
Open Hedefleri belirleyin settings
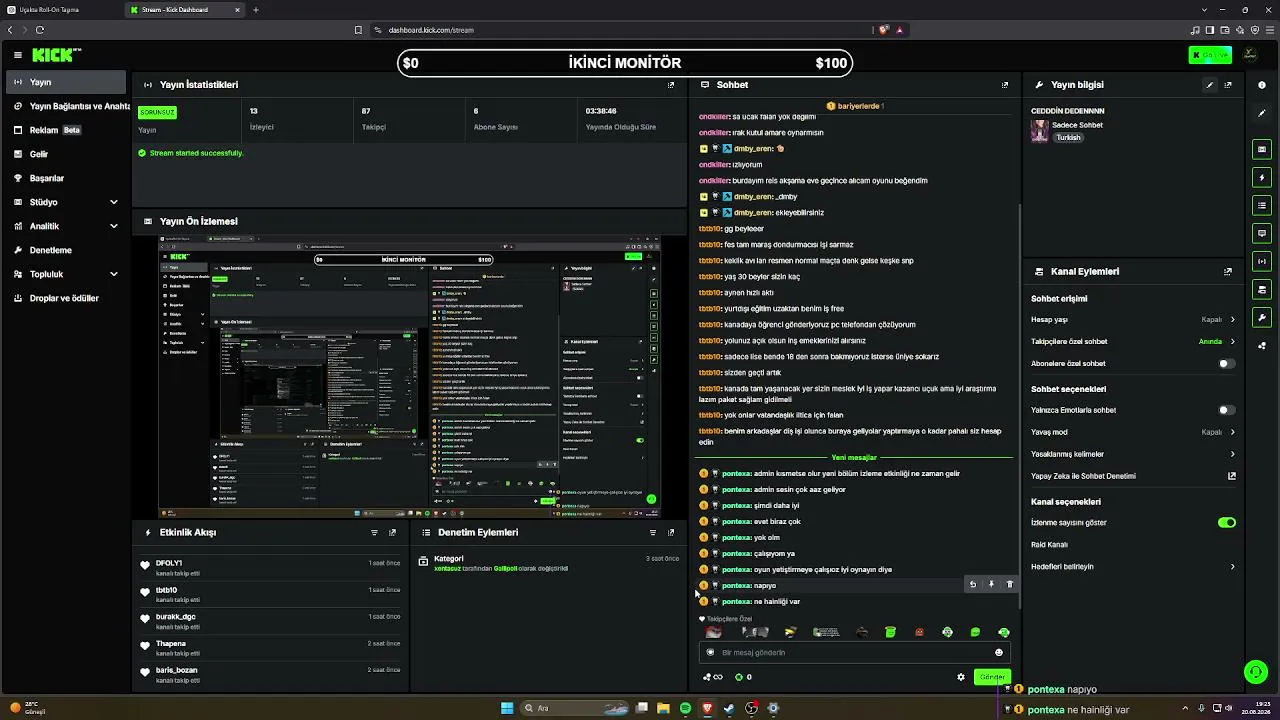tap(1133, 566)
